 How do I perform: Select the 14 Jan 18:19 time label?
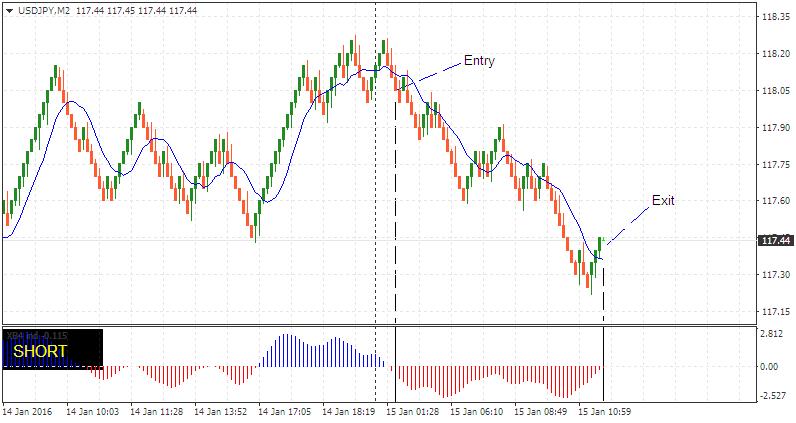point(348,411)
